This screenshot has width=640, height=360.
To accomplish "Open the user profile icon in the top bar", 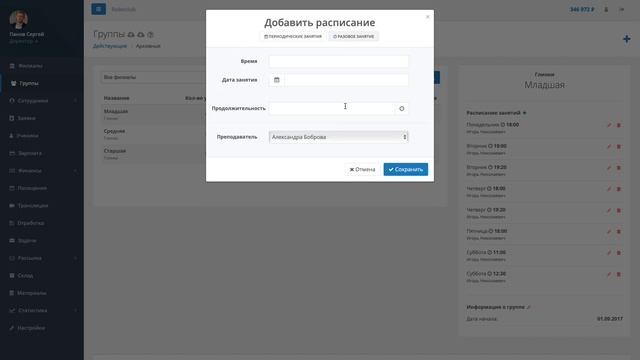I will pyautogui.click(x=606, y=9).
